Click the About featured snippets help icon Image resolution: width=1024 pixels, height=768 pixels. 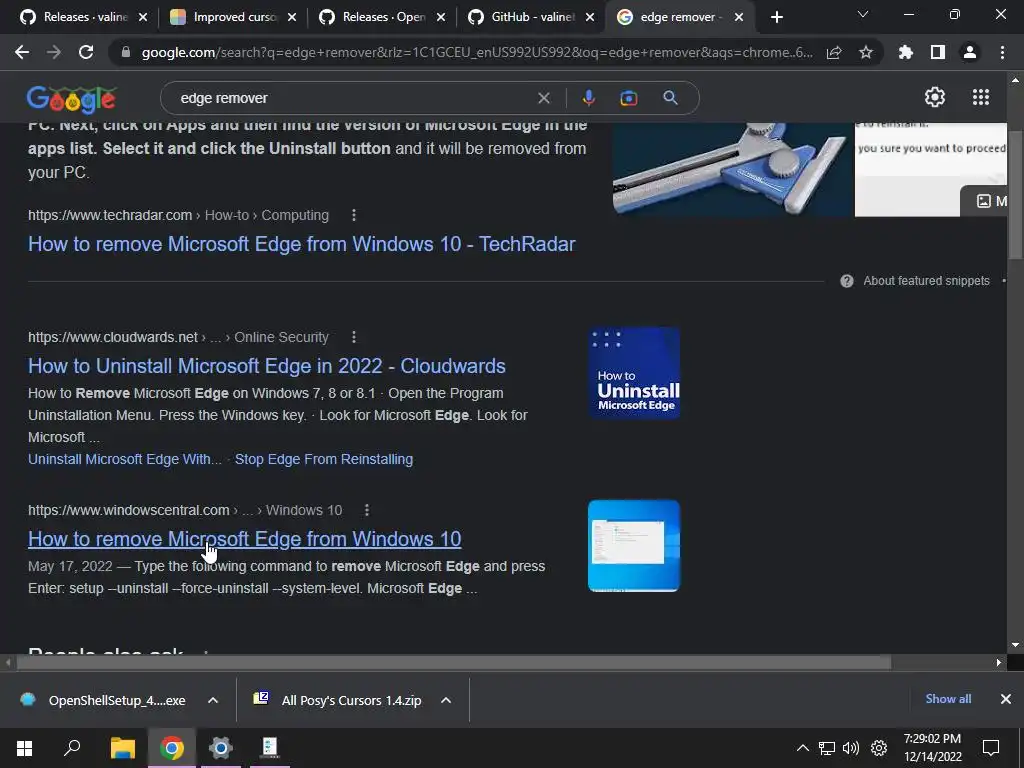tap(847, 281)
